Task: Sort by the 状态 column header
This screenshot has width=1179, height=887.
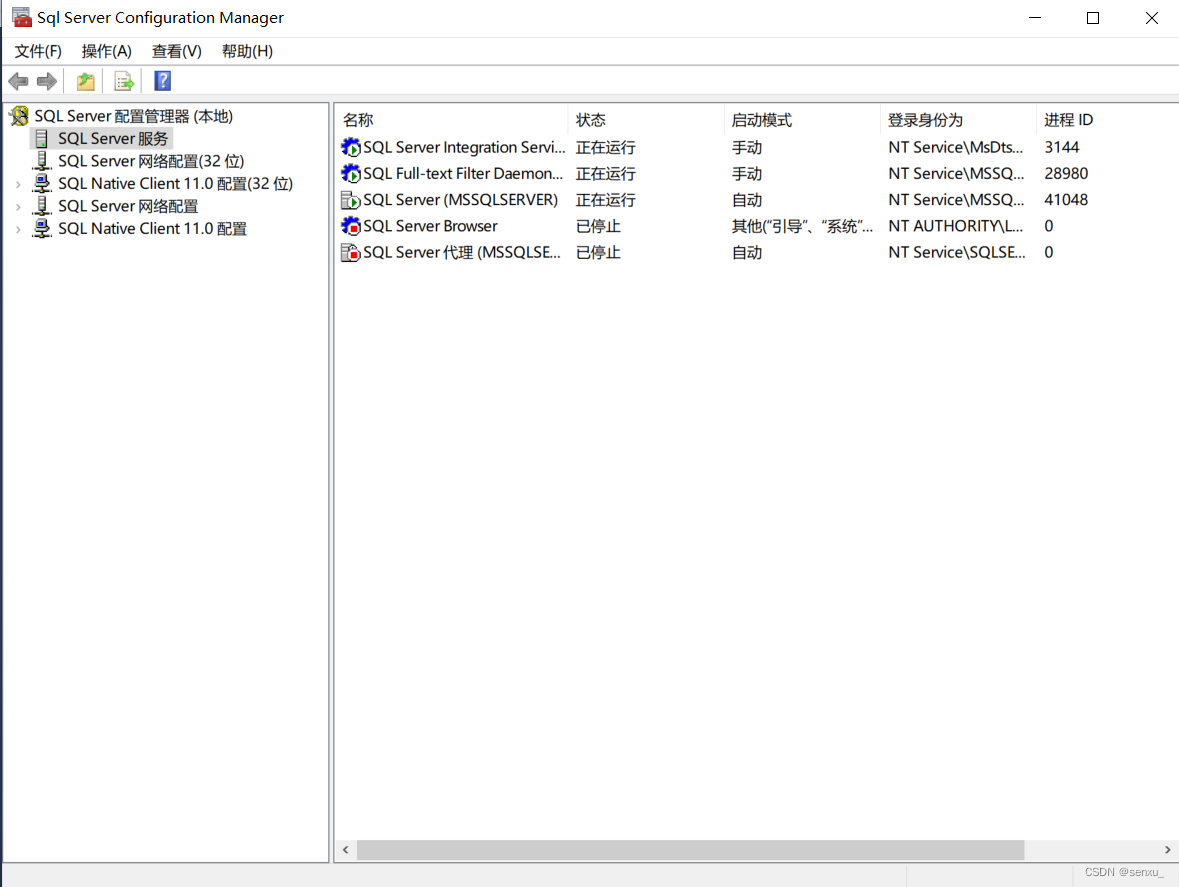Action: (646, 120)
